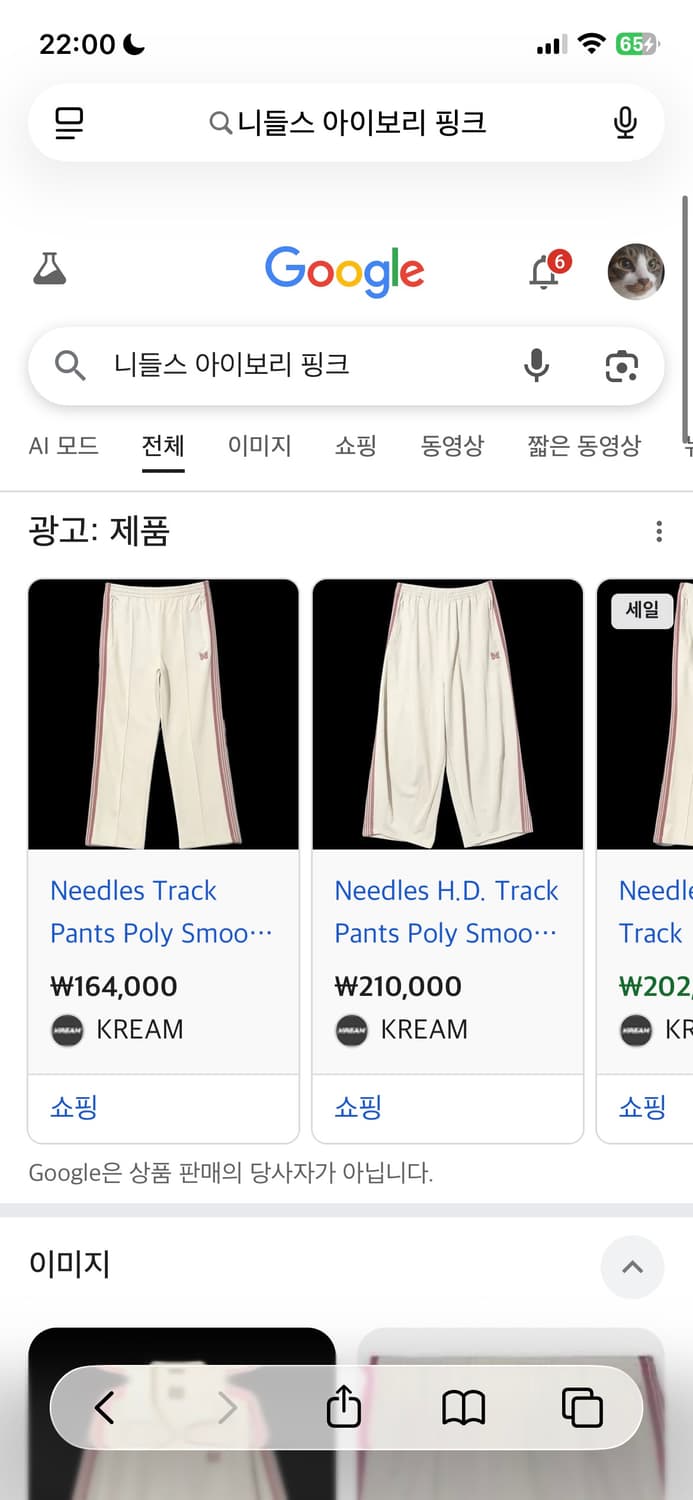Switch to the 쇼핑 tab

click(356, 446)
